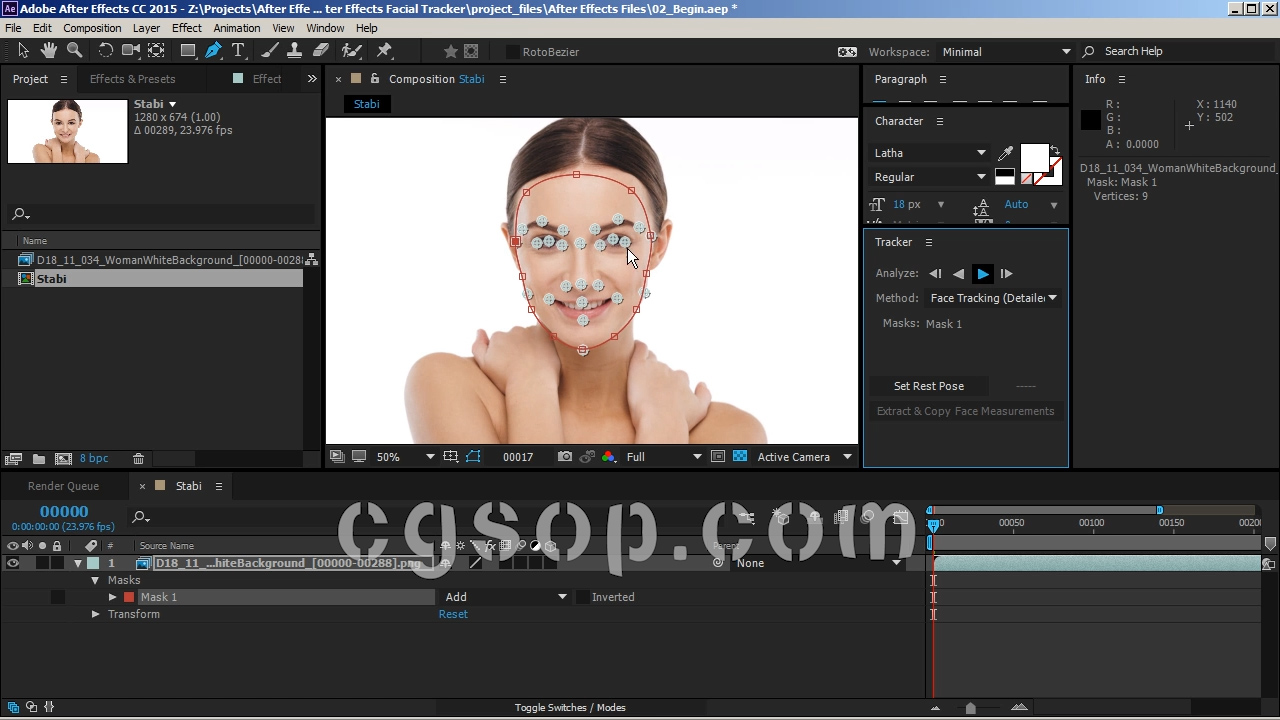The width and height of the screenshot is (1280, 720).
Task: Open the File menu
Action: click(x=13, y=28)
